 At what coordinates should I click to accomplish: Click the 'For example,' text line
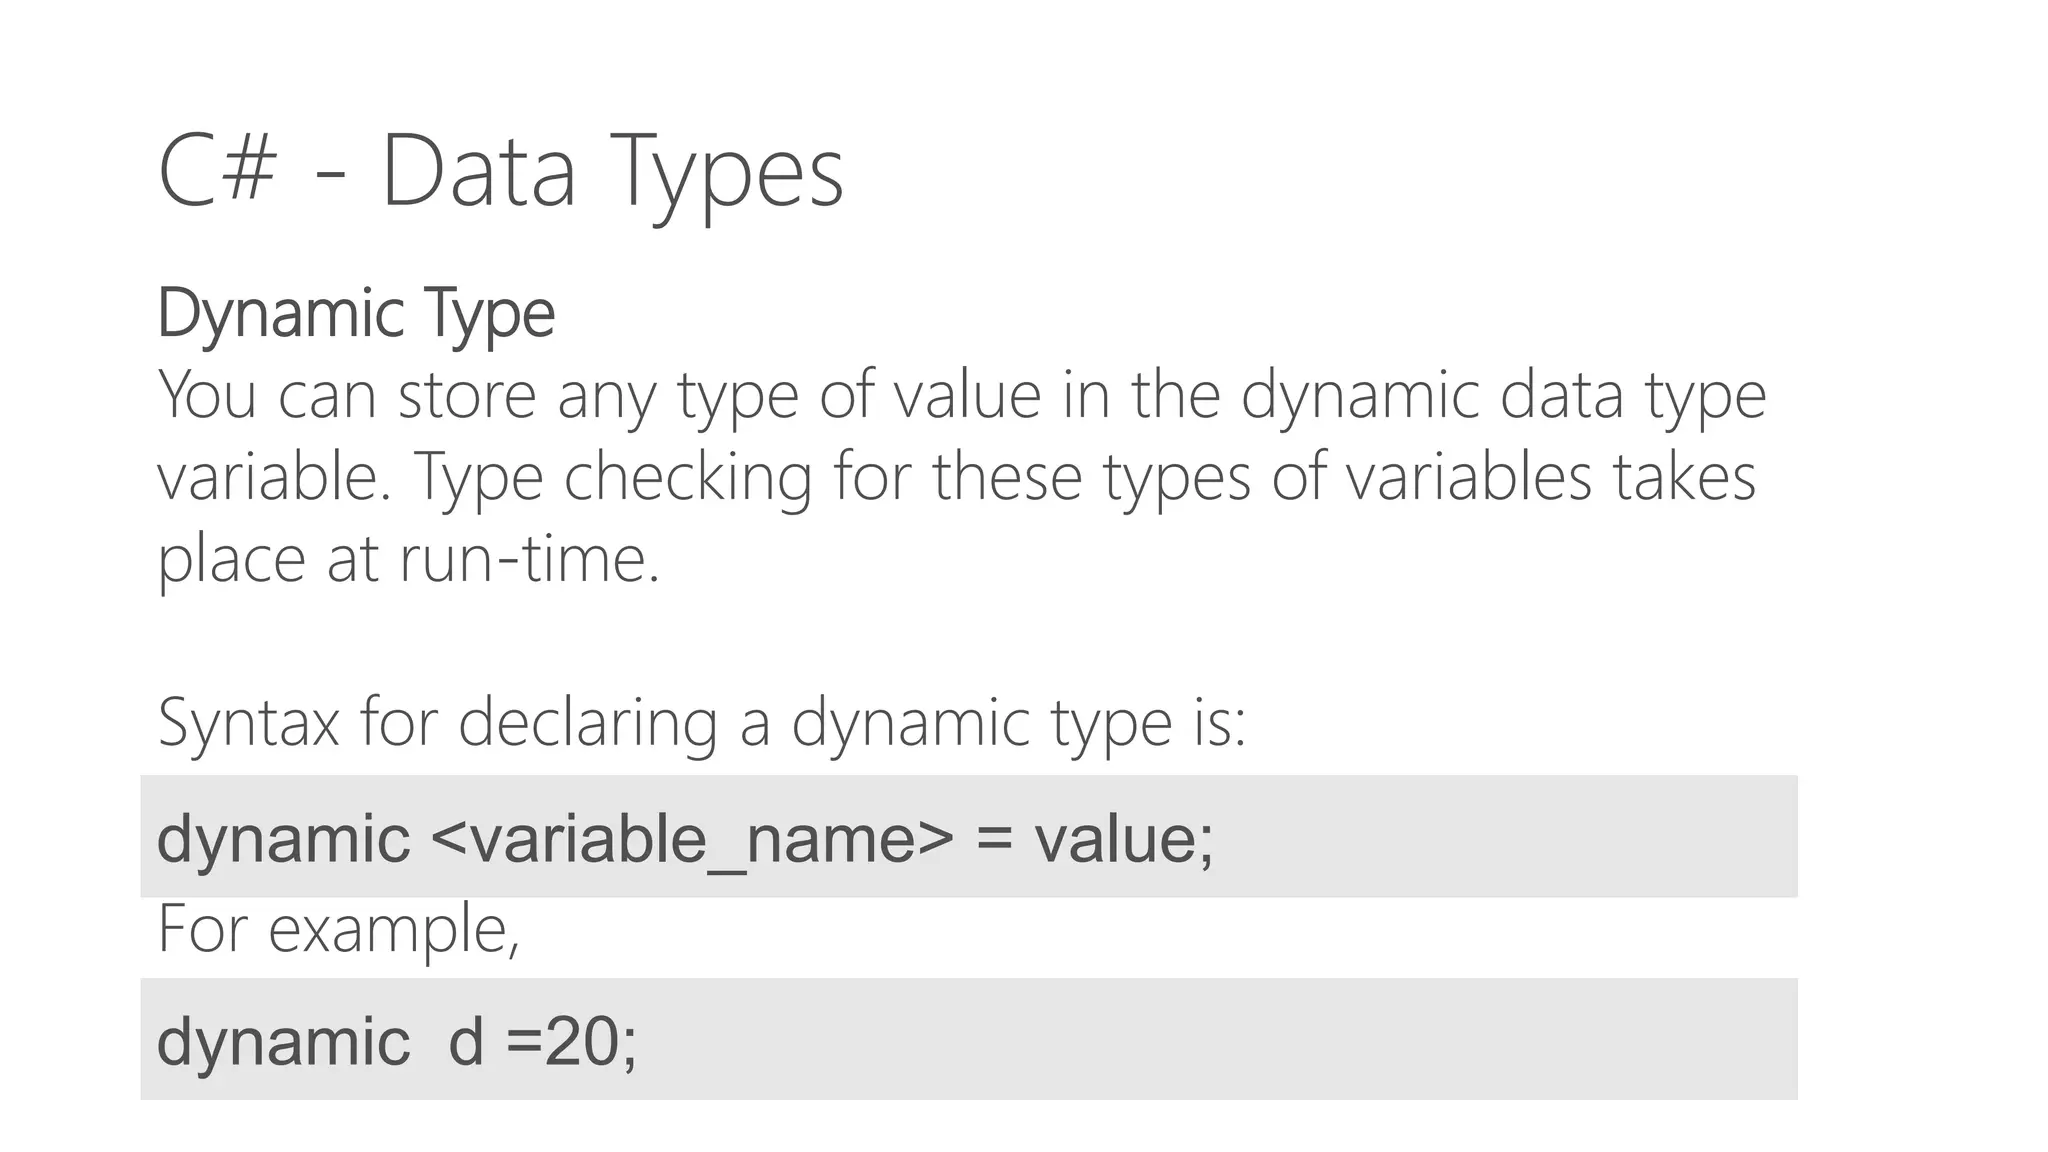[339, 929]
